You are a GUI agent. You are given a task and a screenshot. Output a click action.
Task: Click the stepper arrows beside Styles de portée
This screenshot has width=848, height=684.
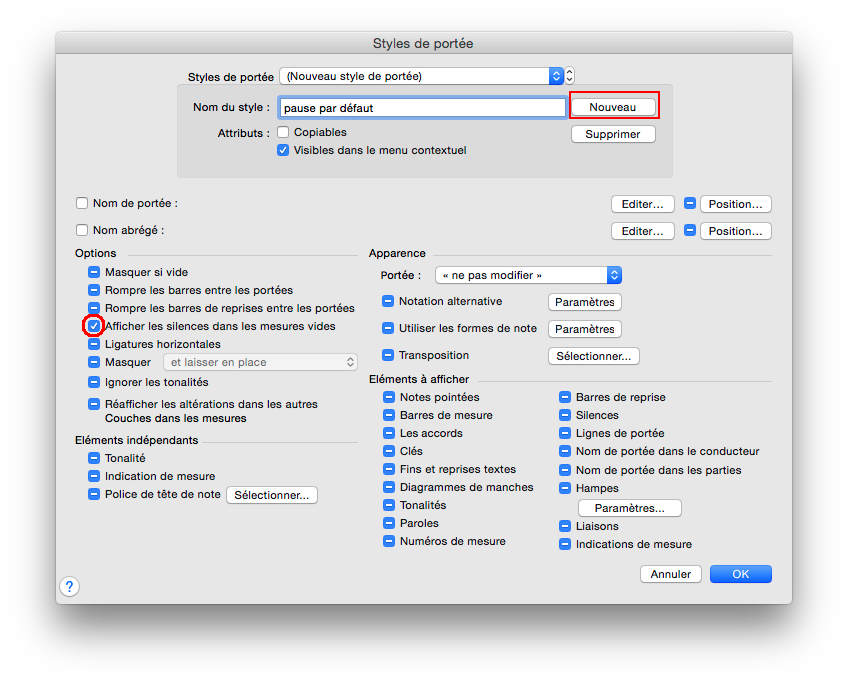(570, 76)
